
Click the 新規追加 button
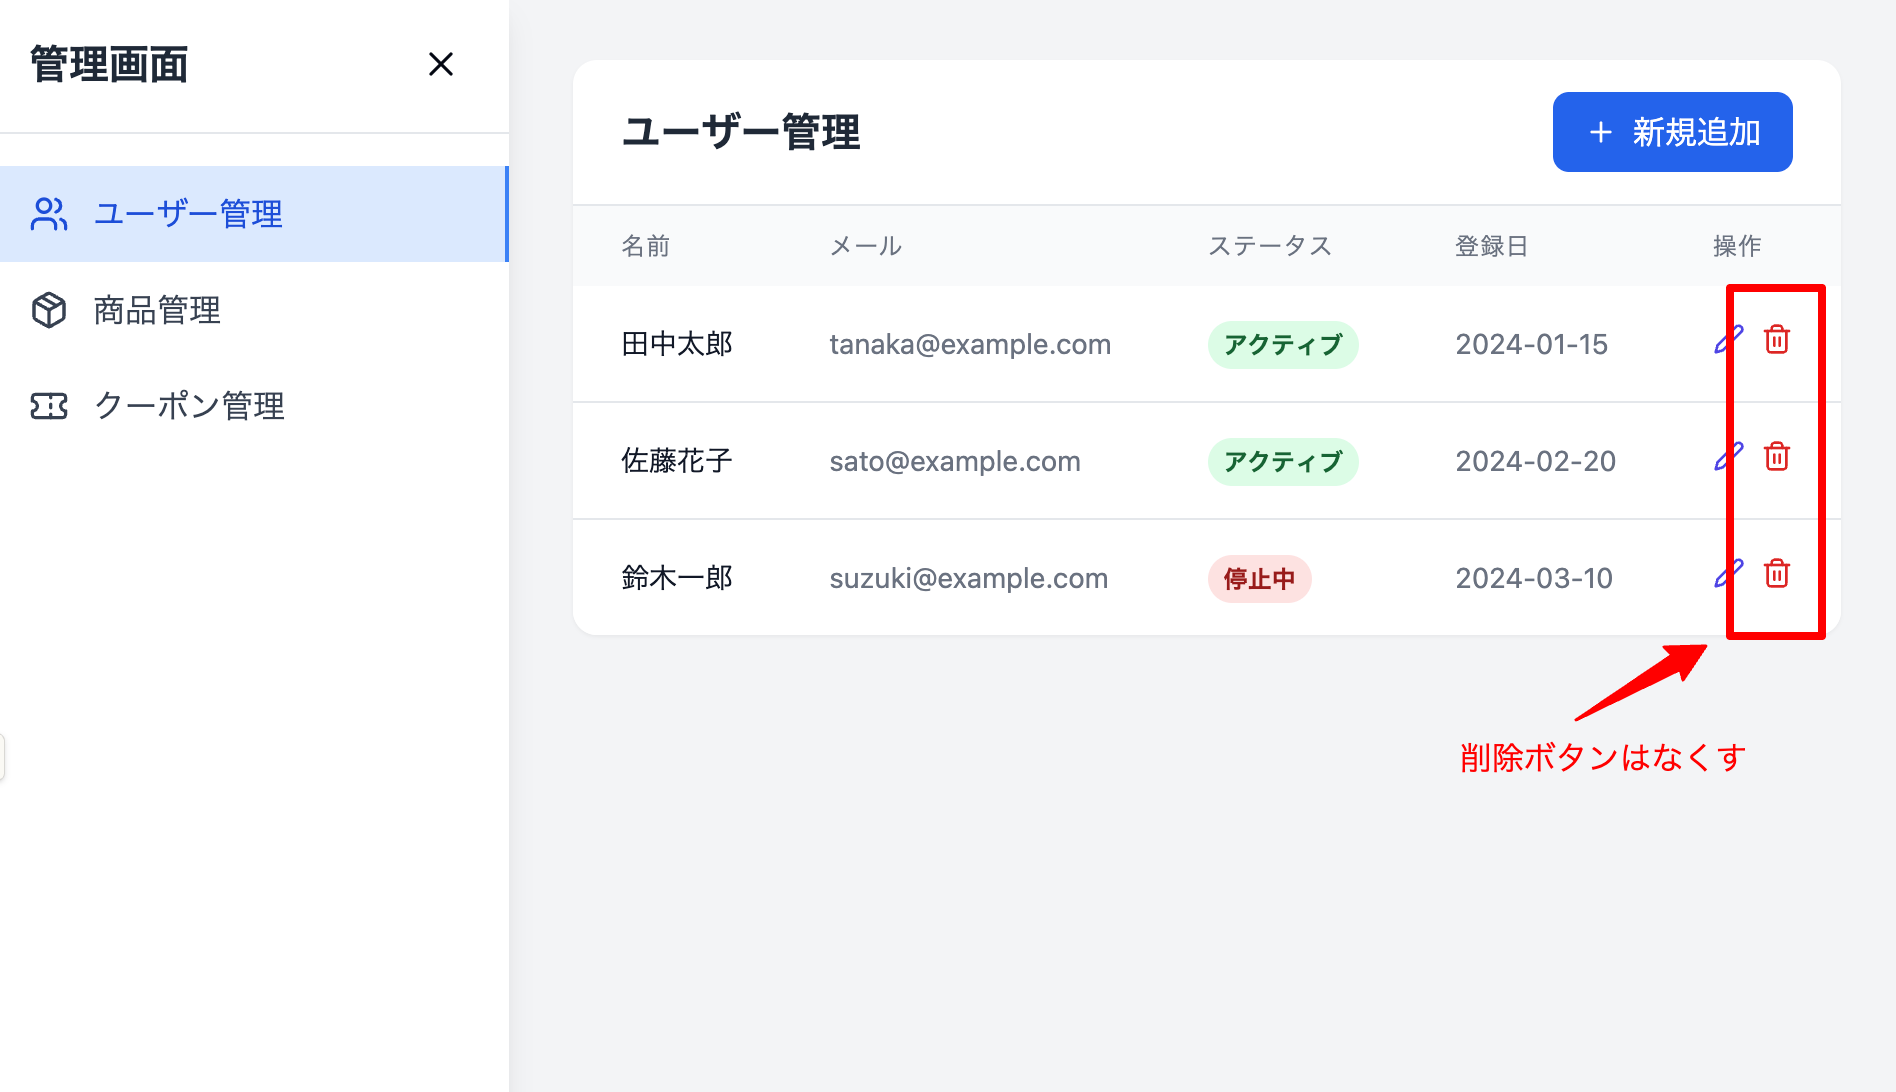pyautogui.click(x=1672, y=131)
